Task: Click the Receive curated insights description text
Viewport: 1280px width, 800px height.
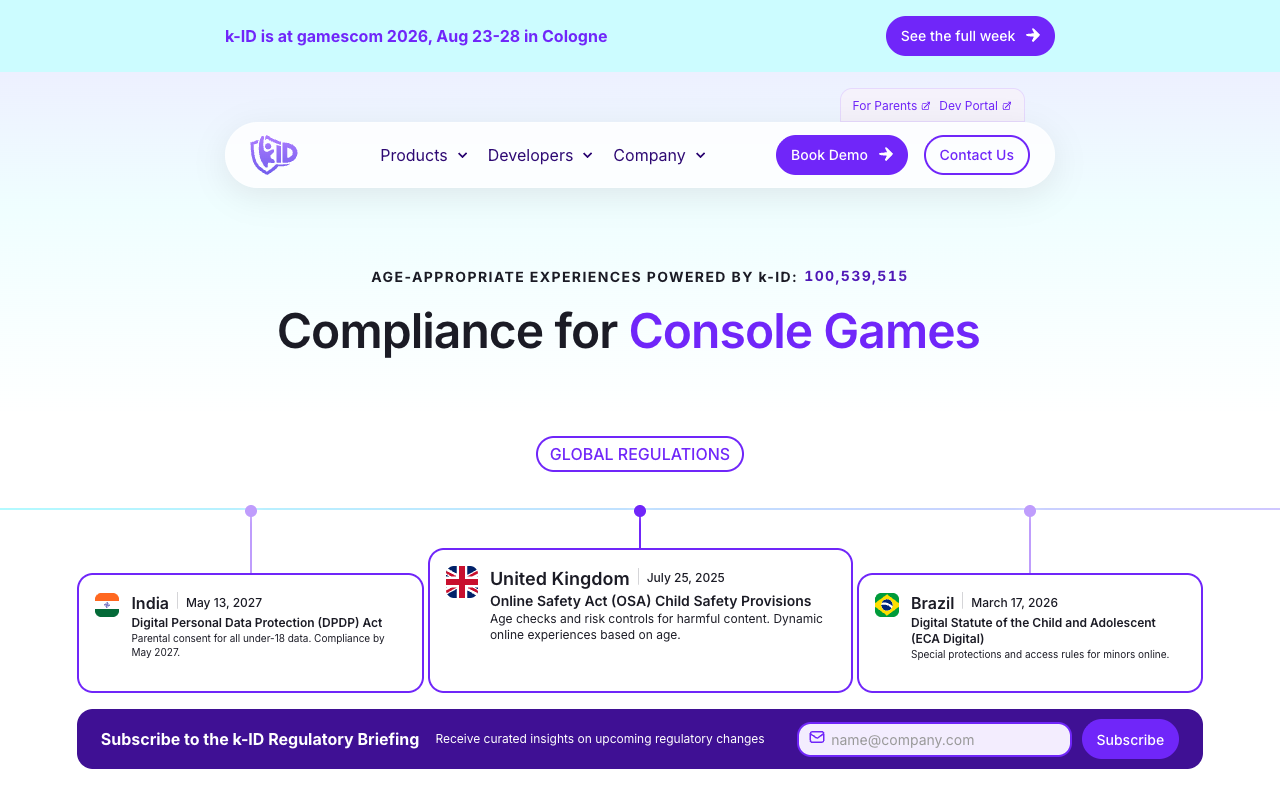Action: (x=600, y=739)
